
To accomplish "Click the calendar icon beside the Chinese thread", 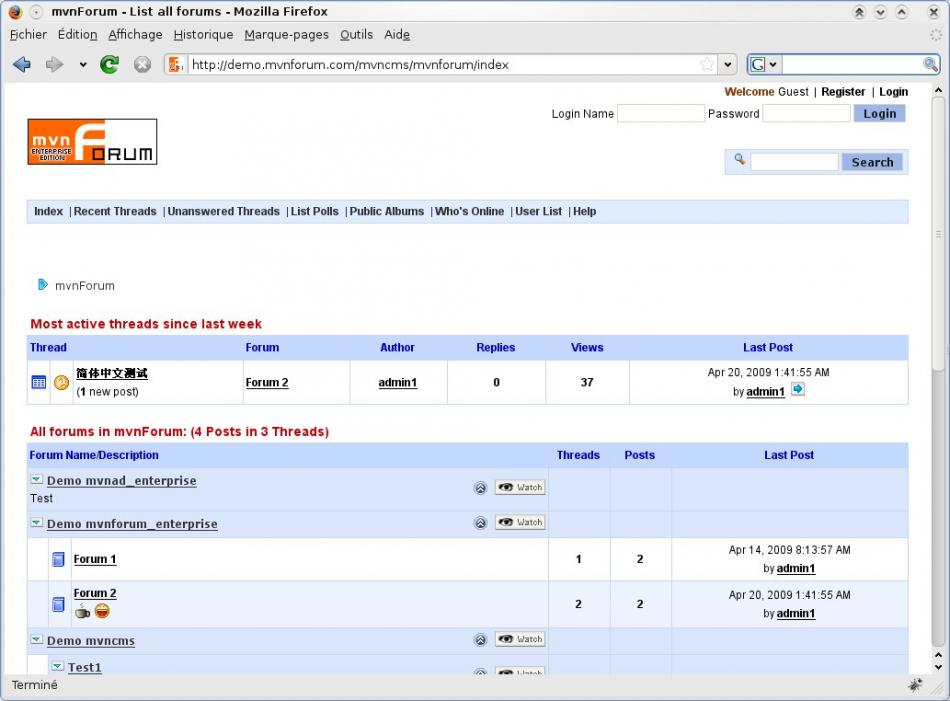I will coord(38,382).
